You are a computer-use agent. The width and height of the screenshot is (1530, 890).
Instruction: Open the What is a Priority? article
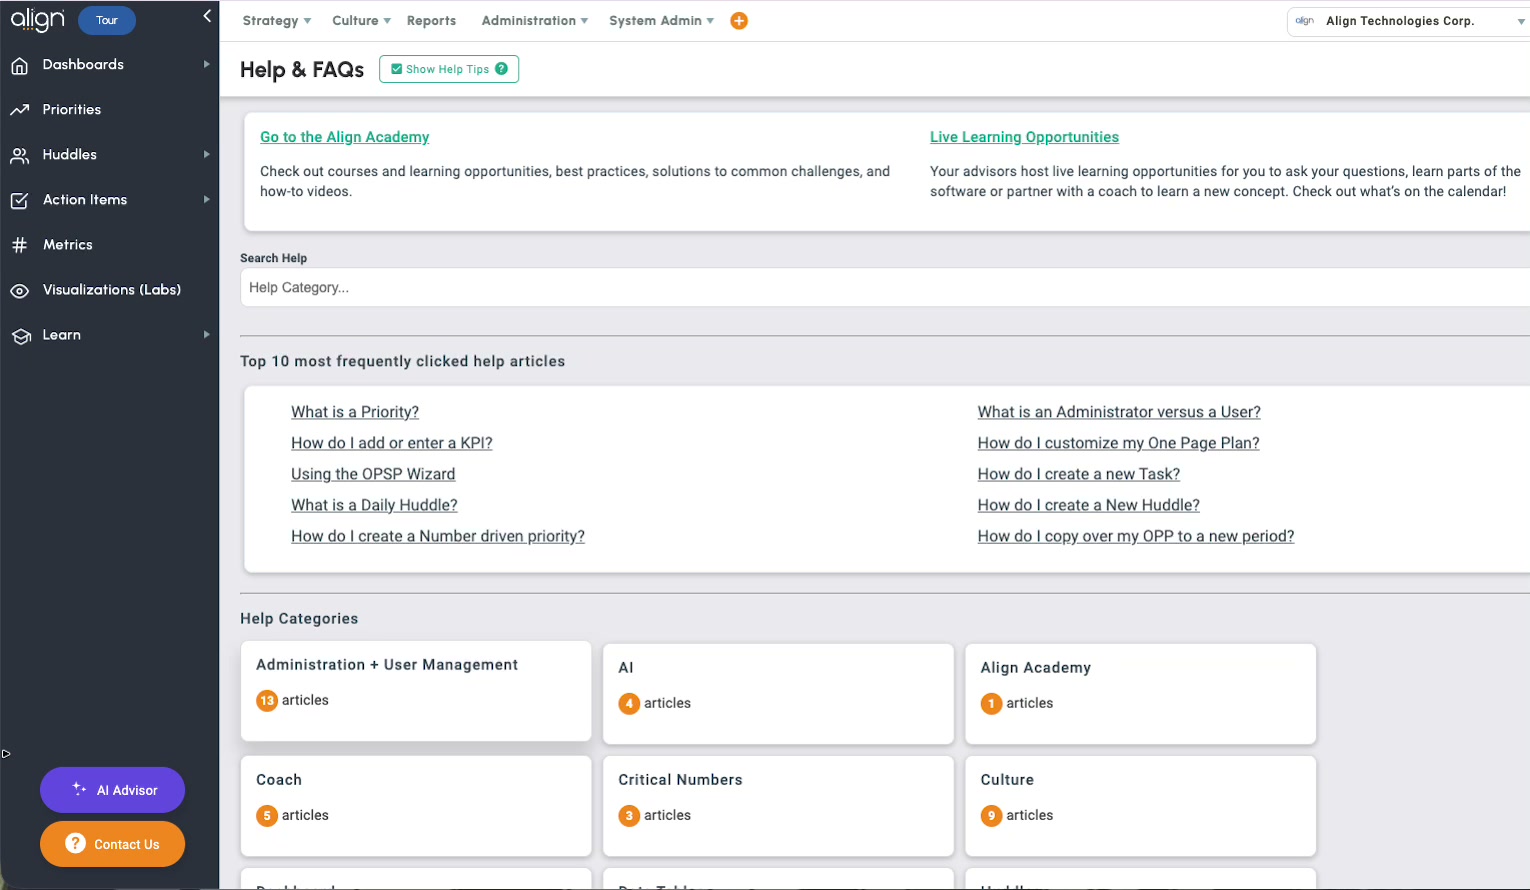point(355,412)
